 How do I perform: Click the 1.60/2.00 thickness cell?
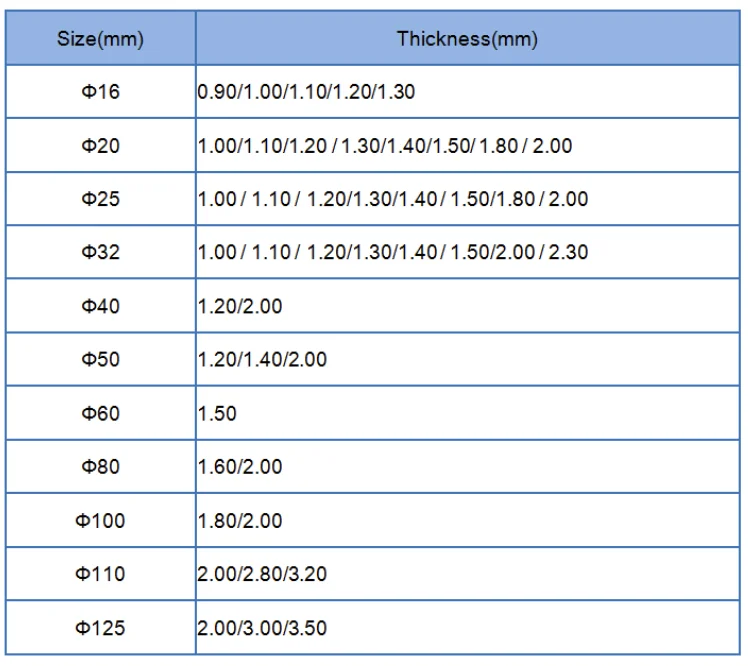click(240, 467)
